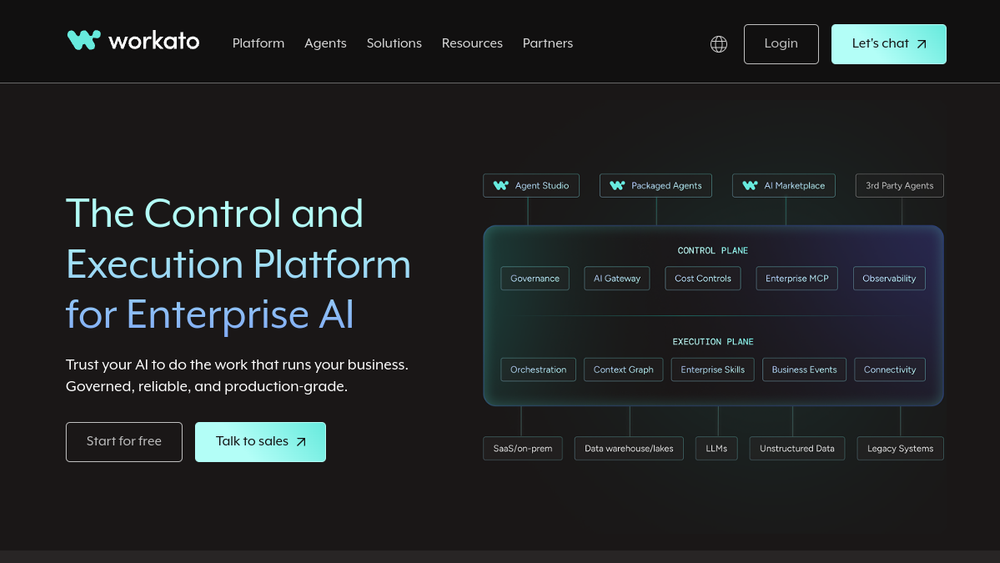Open the Resources menu
The image size is (1000, 563).
tap(472, 43)
